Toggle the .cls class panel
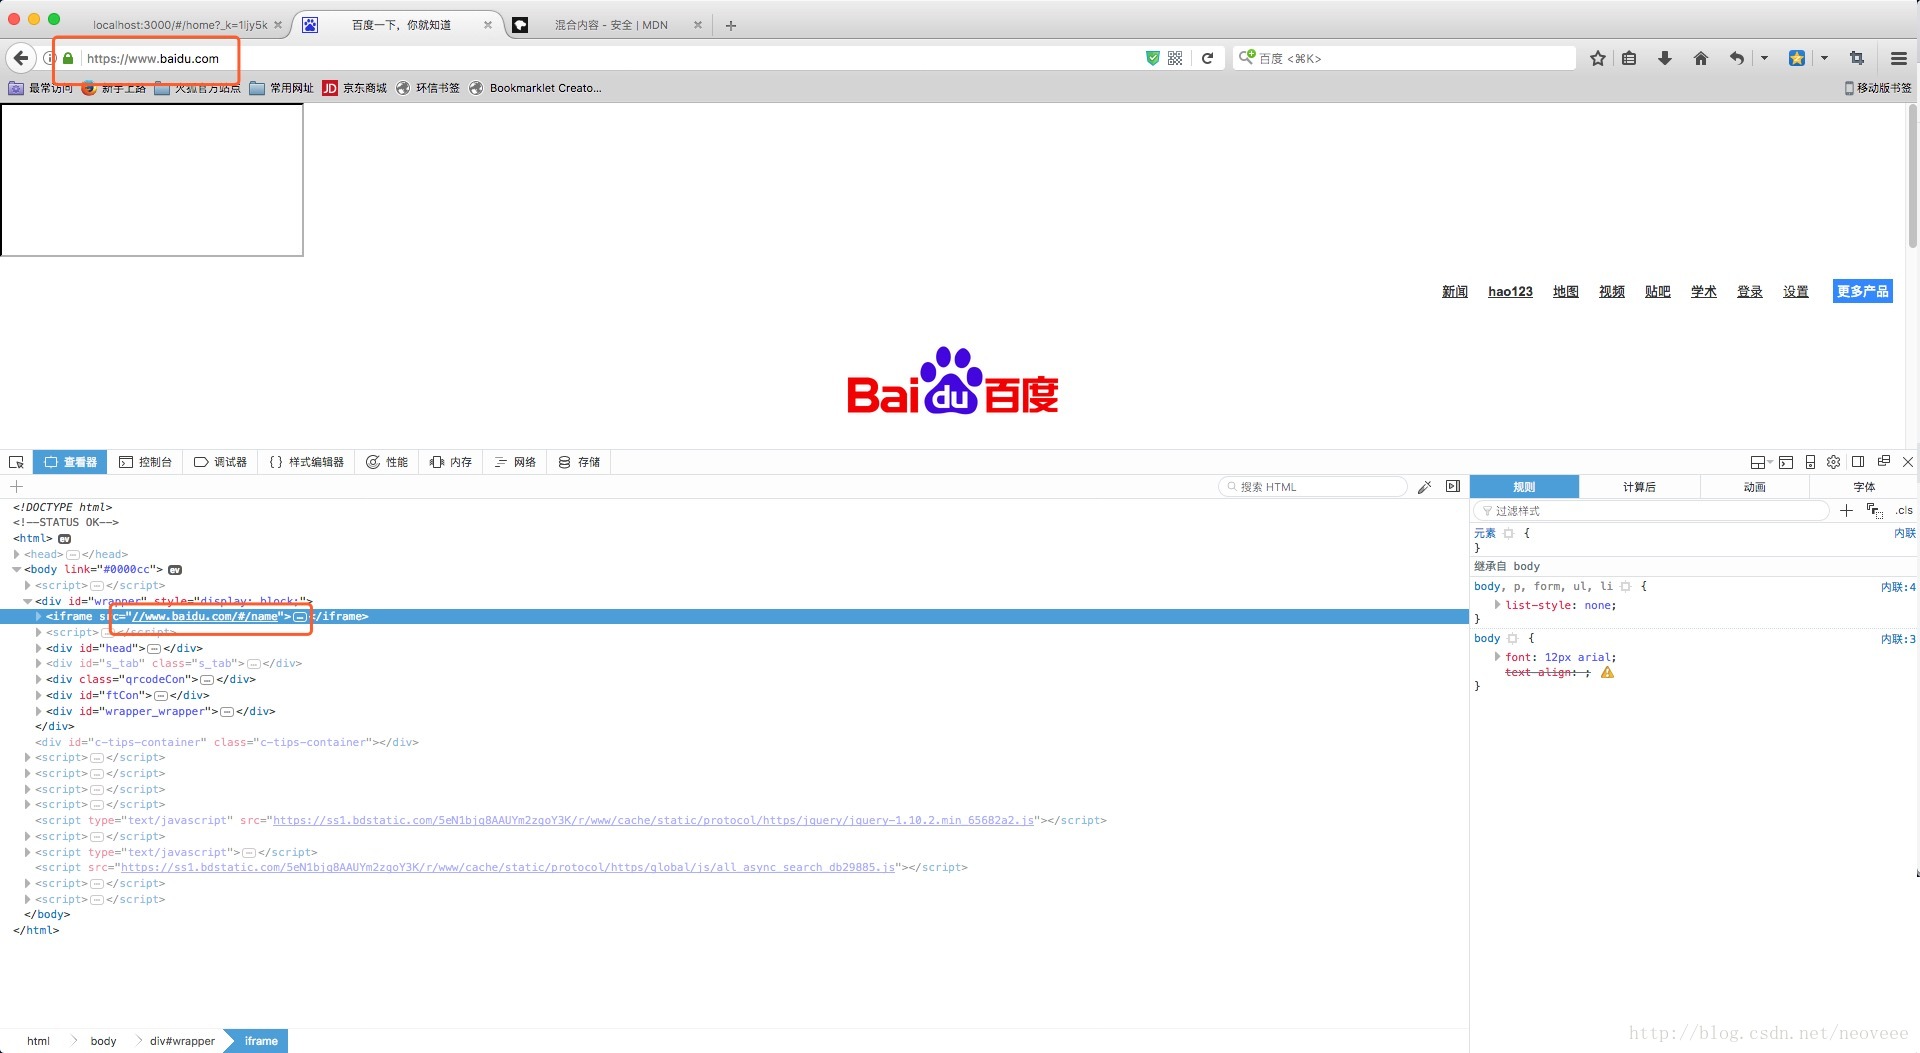 click(1903, 510)
